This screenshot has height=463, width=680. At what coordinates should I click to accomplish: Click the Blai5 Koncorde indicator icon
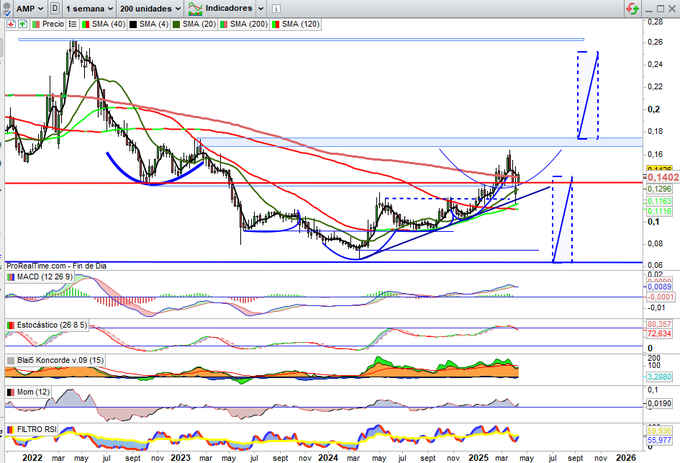pyautogui.click(x=11, y=361)
